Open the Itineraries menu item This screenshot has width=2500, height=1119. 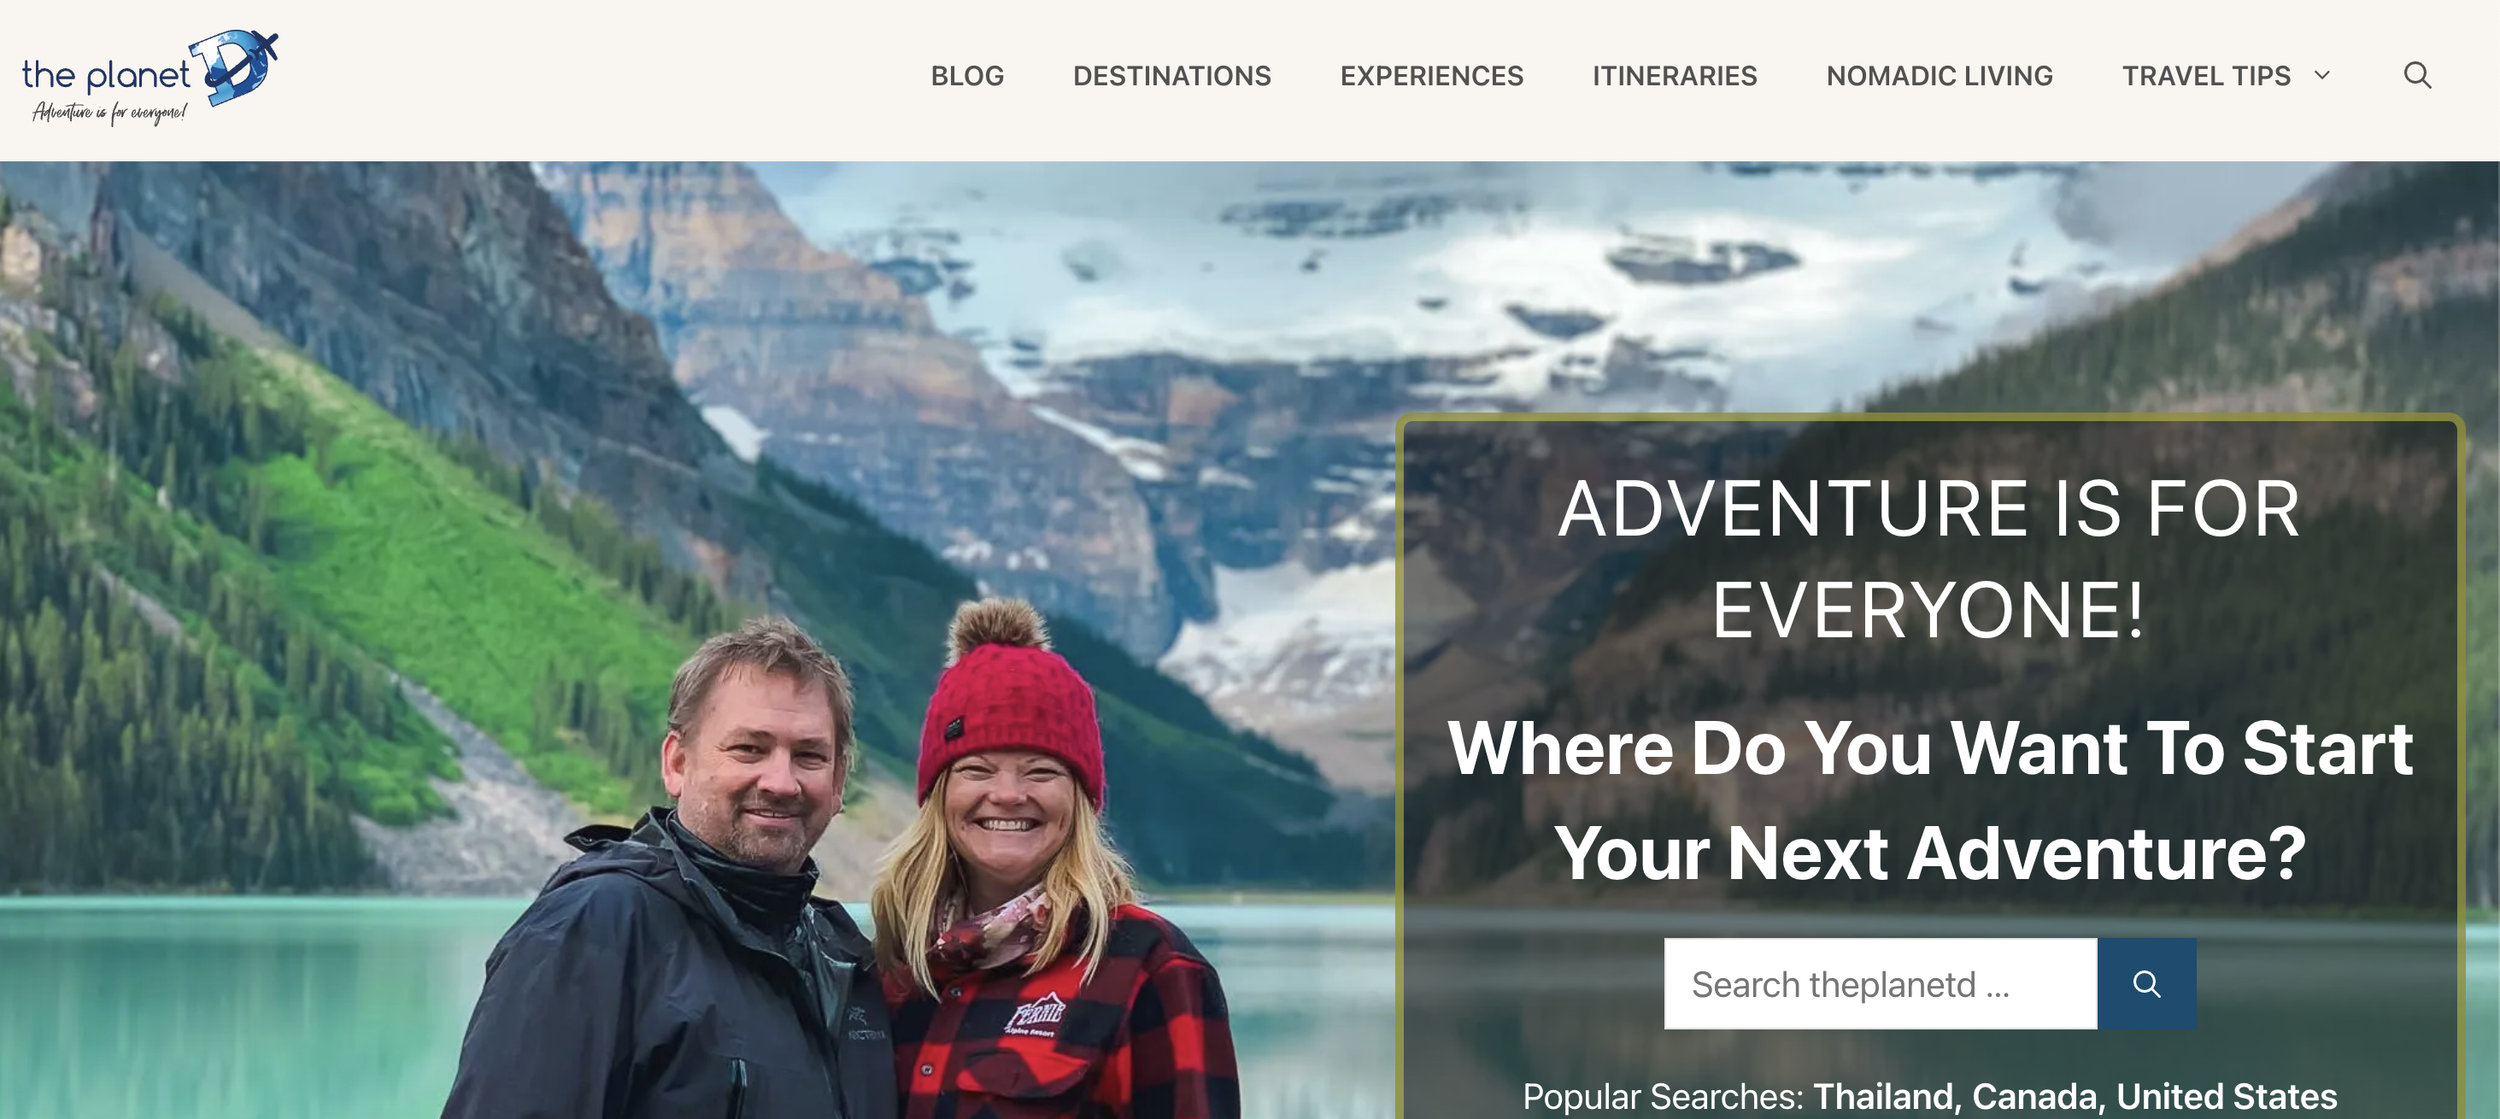pos(1675,76)
